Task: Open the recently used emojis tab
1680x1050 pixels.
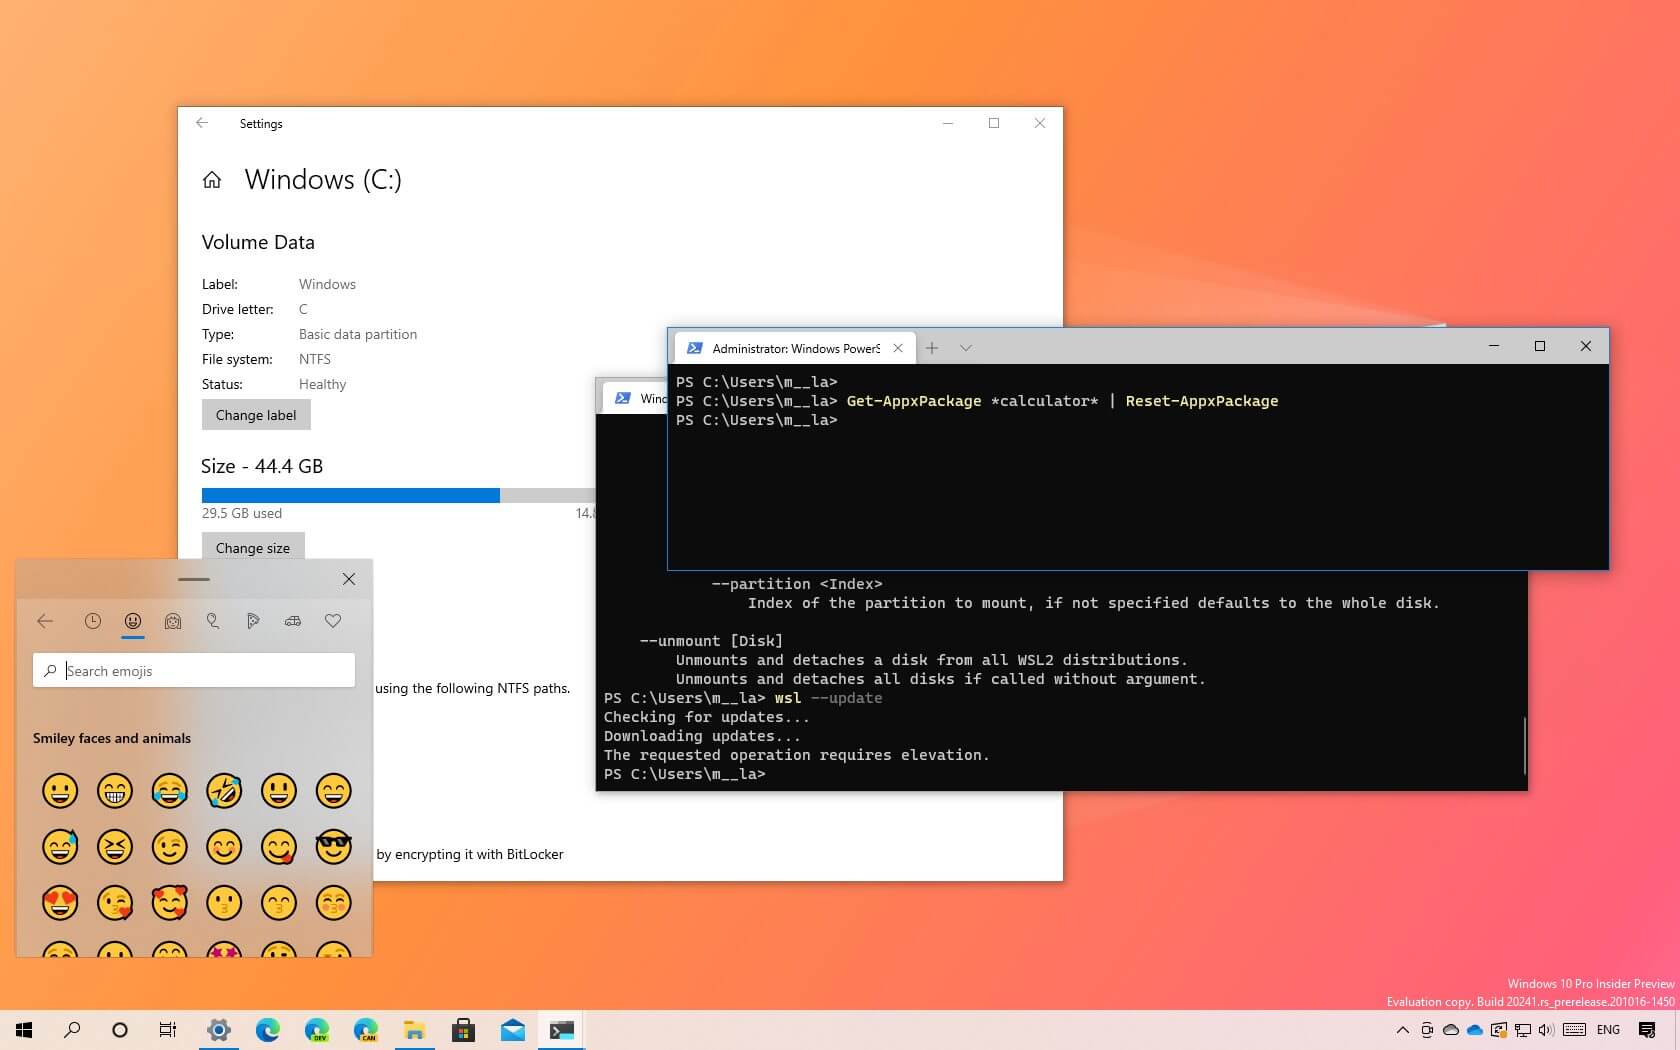Action: (x=93, y=621)
